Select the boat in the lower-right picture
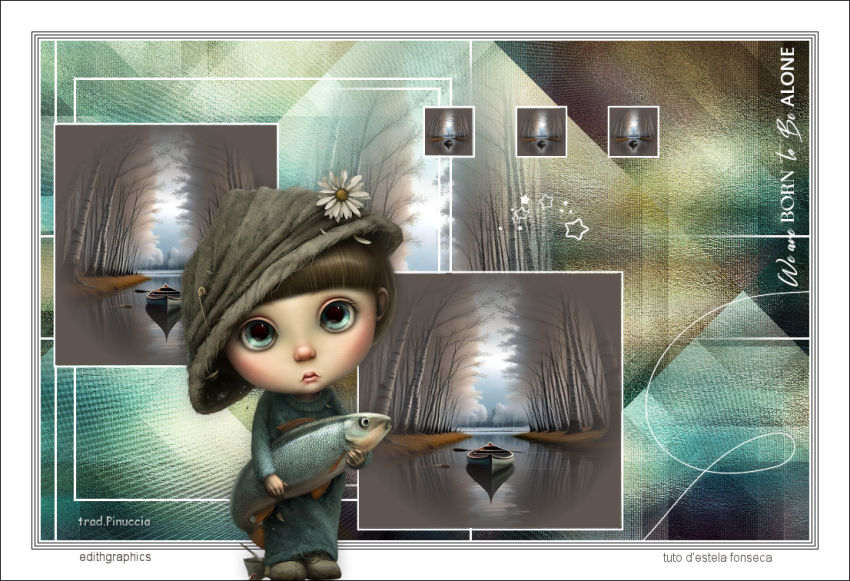This screenshot has height=581, width=850. (490, 456)
